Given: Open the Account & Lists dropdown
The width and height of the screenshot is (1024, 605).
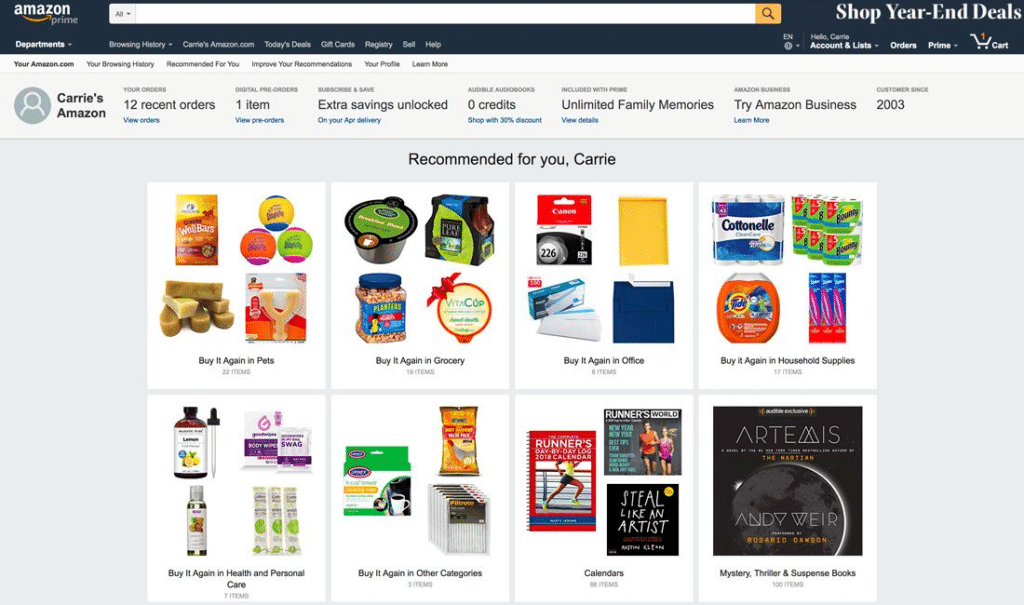Looking at the screenshot, I should [844, 45].
